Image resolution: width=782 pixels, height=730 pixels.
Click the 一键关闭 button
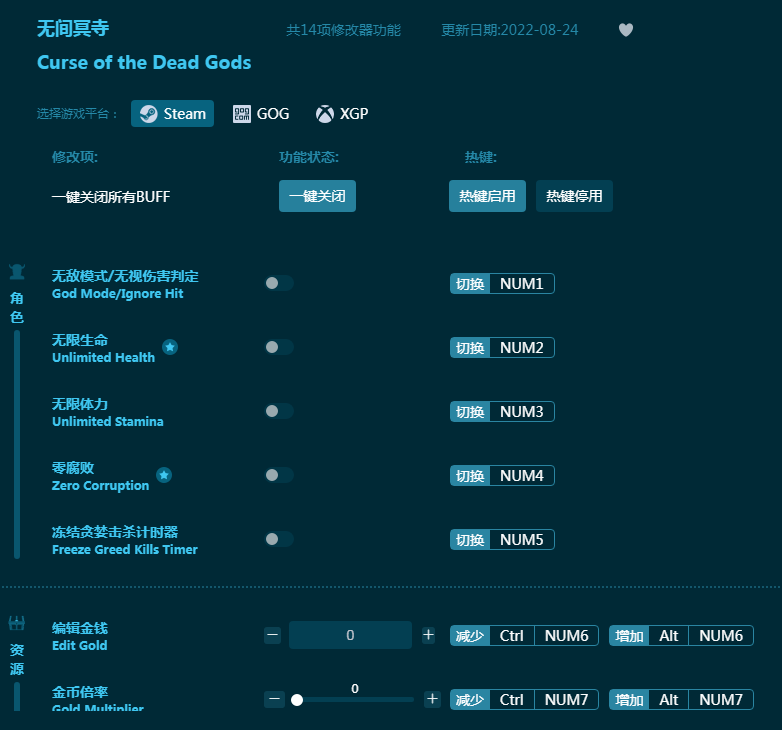pyautogui.click(x=317, y=196)
